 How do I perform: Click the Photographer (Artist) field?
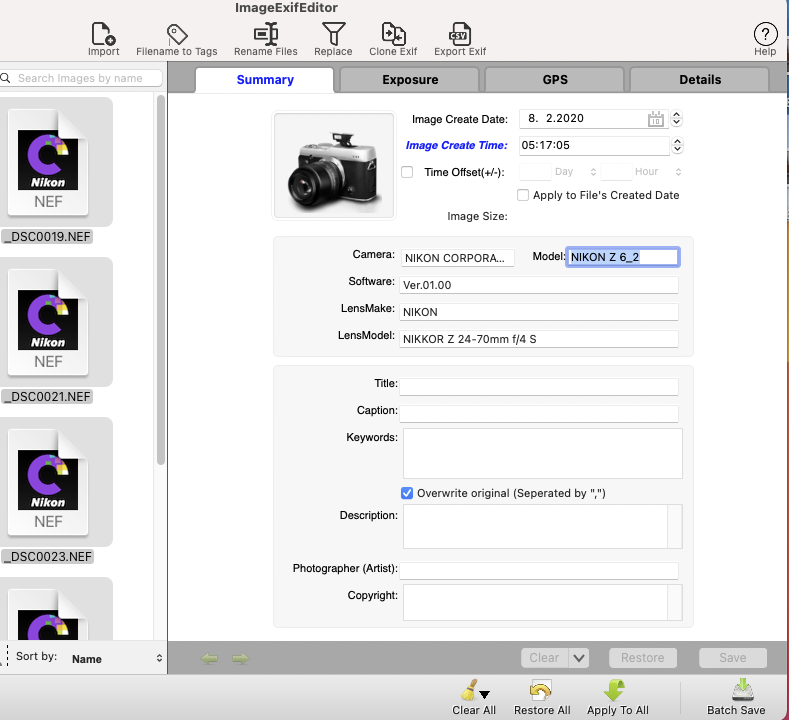point(538,571)
